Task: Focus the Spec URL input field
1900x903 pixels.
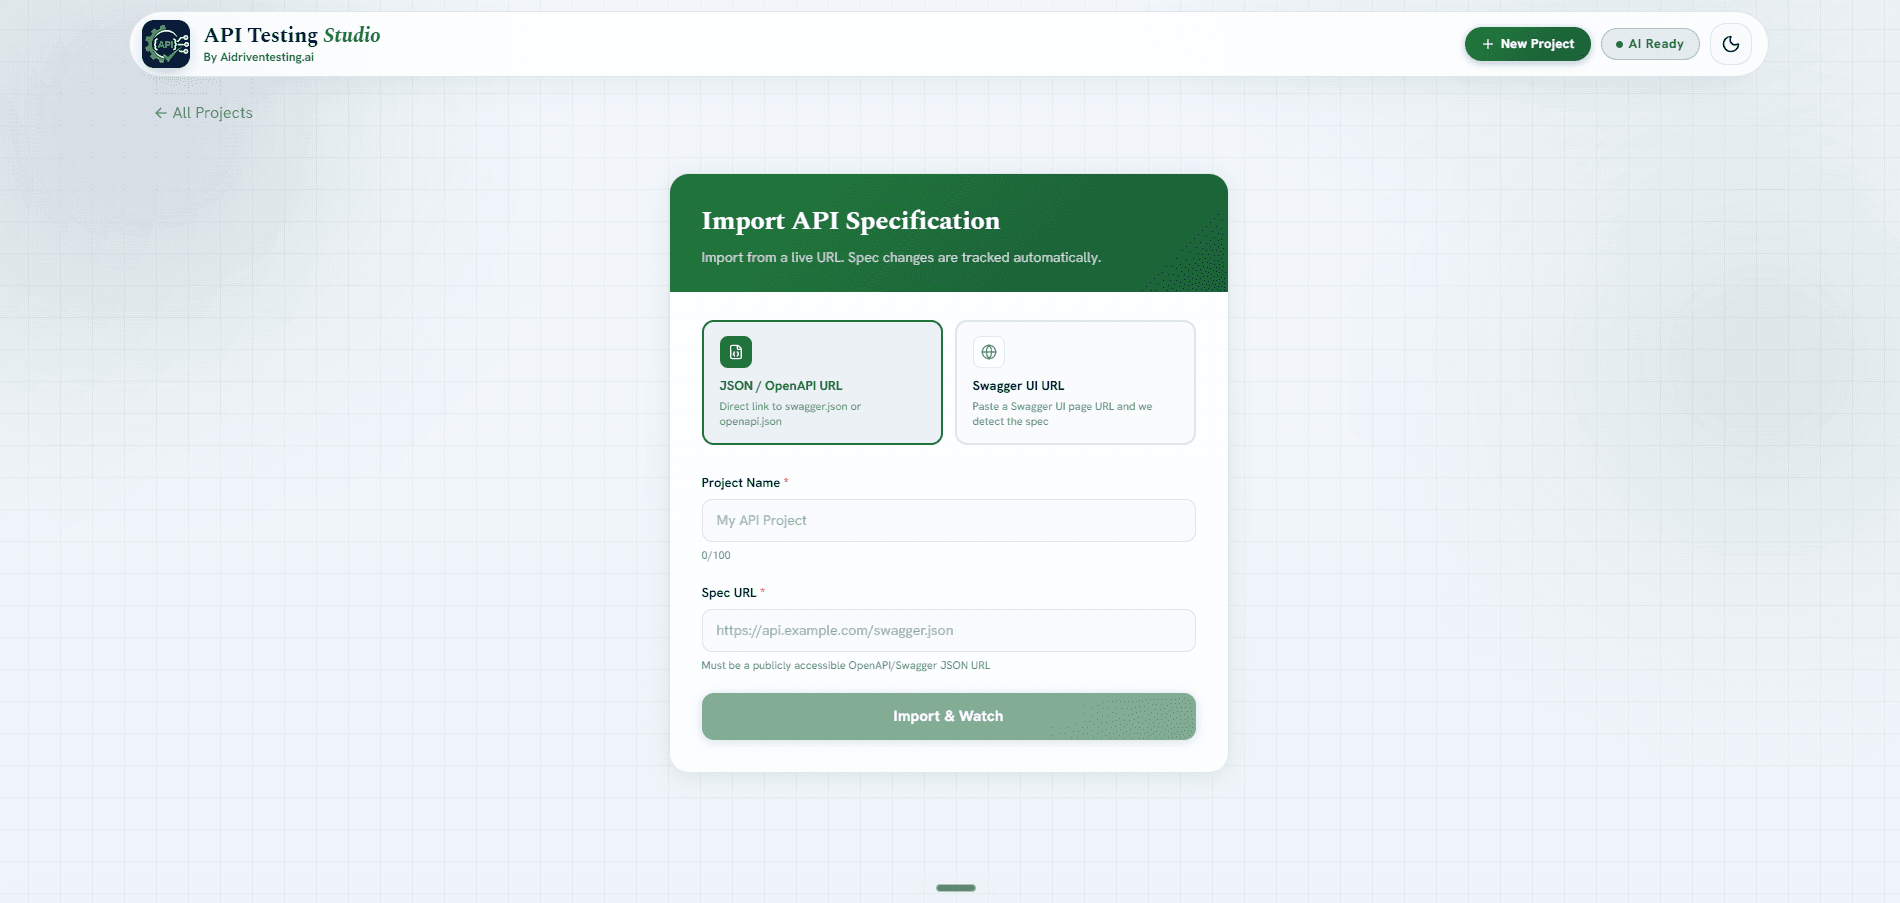Action: click(948, 630)
